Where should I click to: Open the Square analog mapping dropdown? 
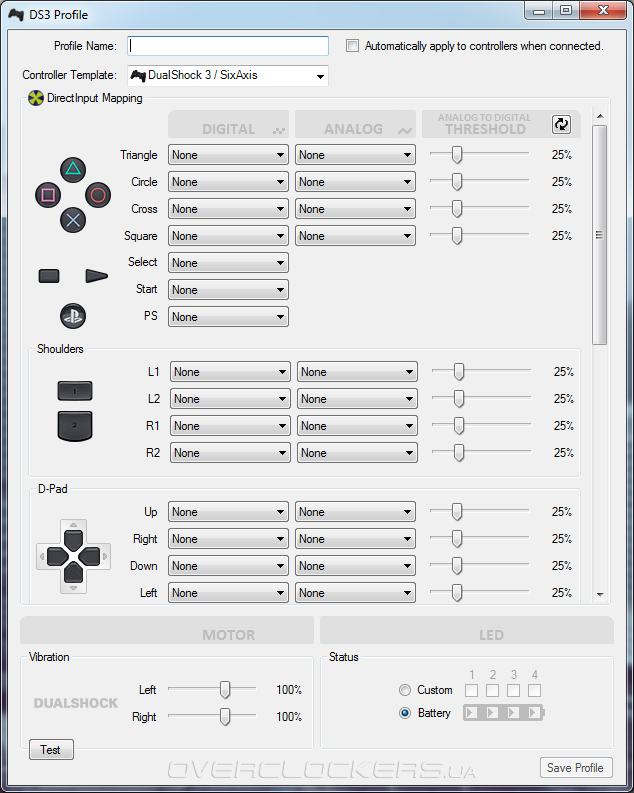click(x=355, y=236)
